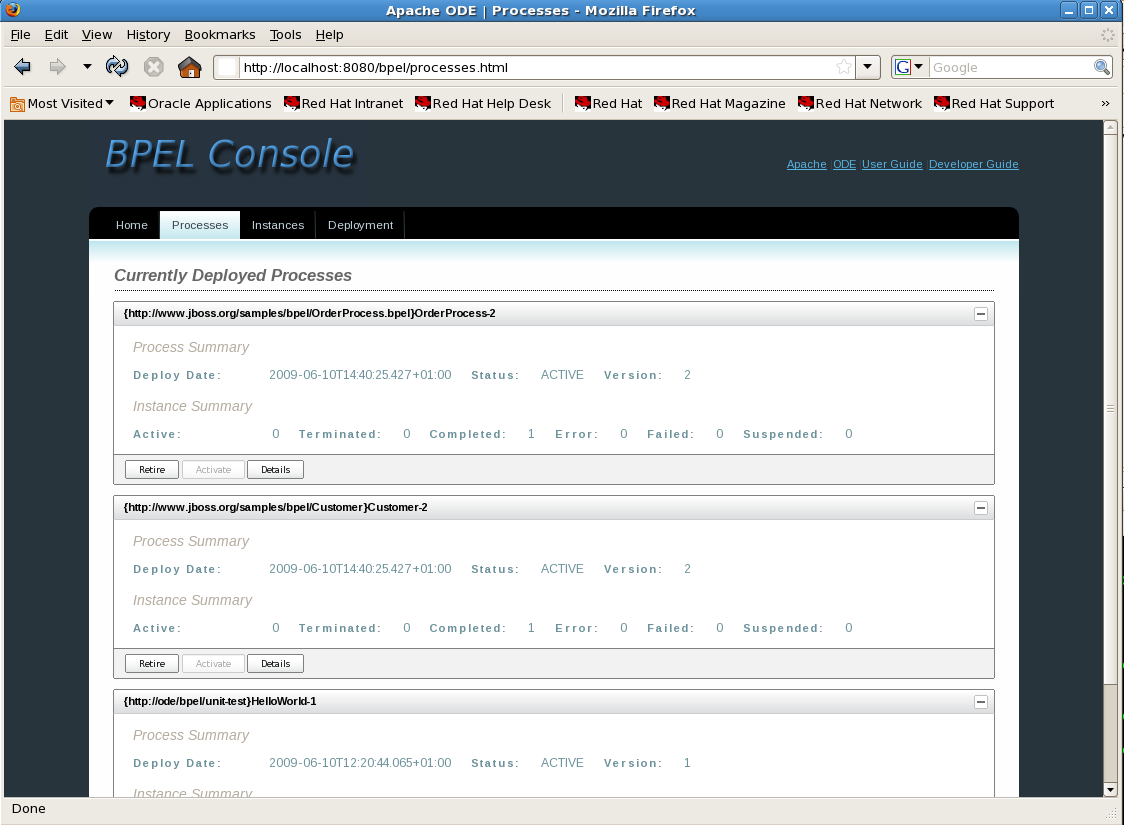The height and width of the screenshot is (825, 1124).
Task: Go to the Home page icon
Action: tap(190, 67)
